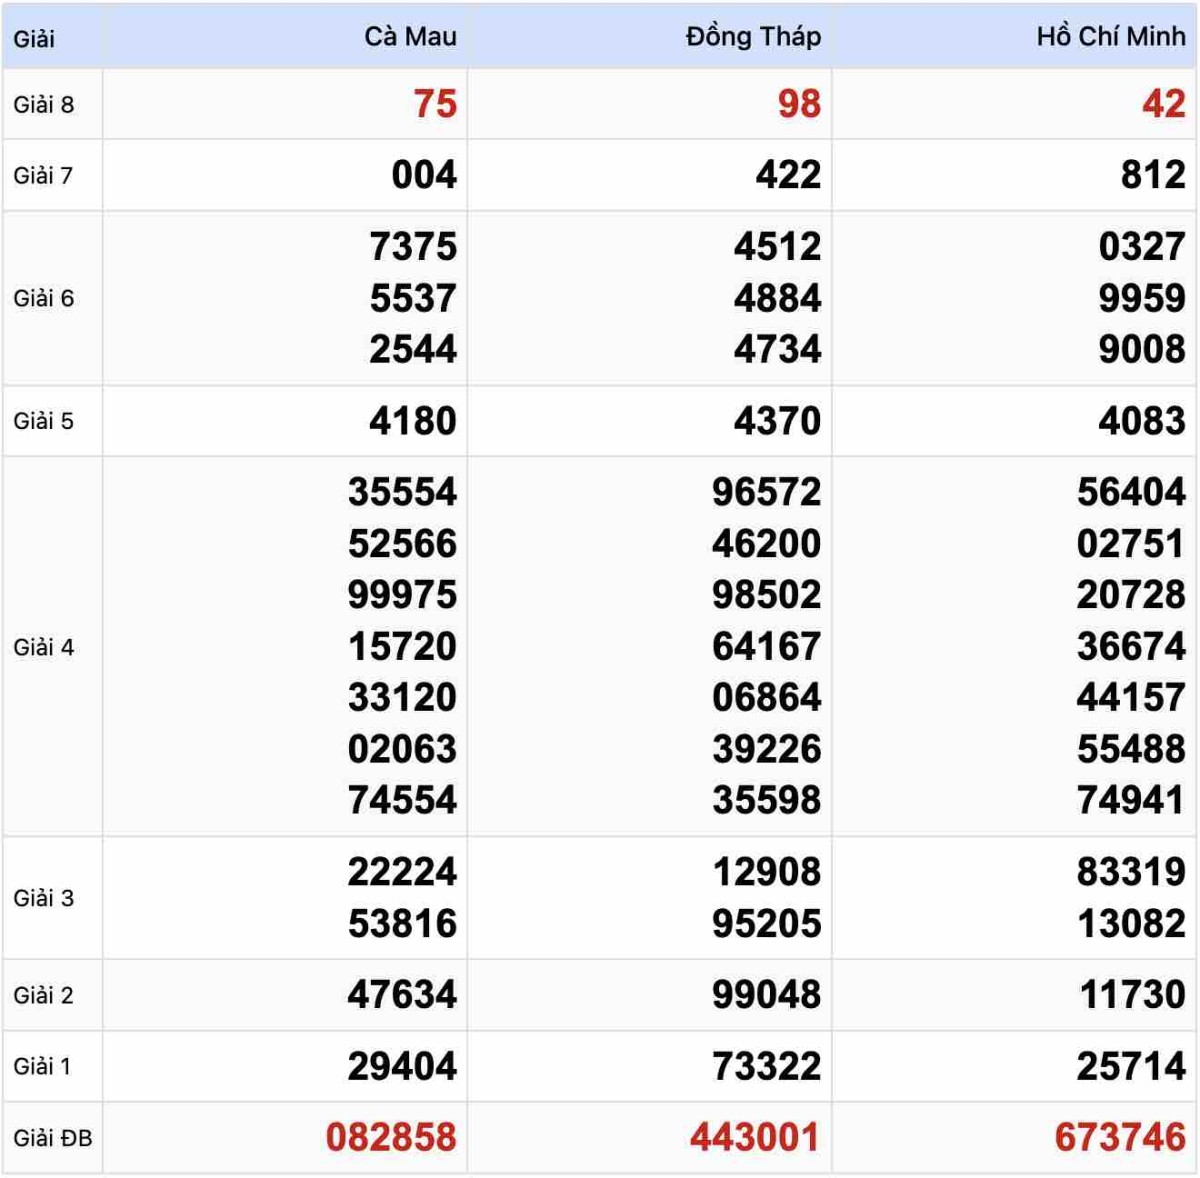
Task: Select number 9008 in Giải 6
Action: 1142,349
